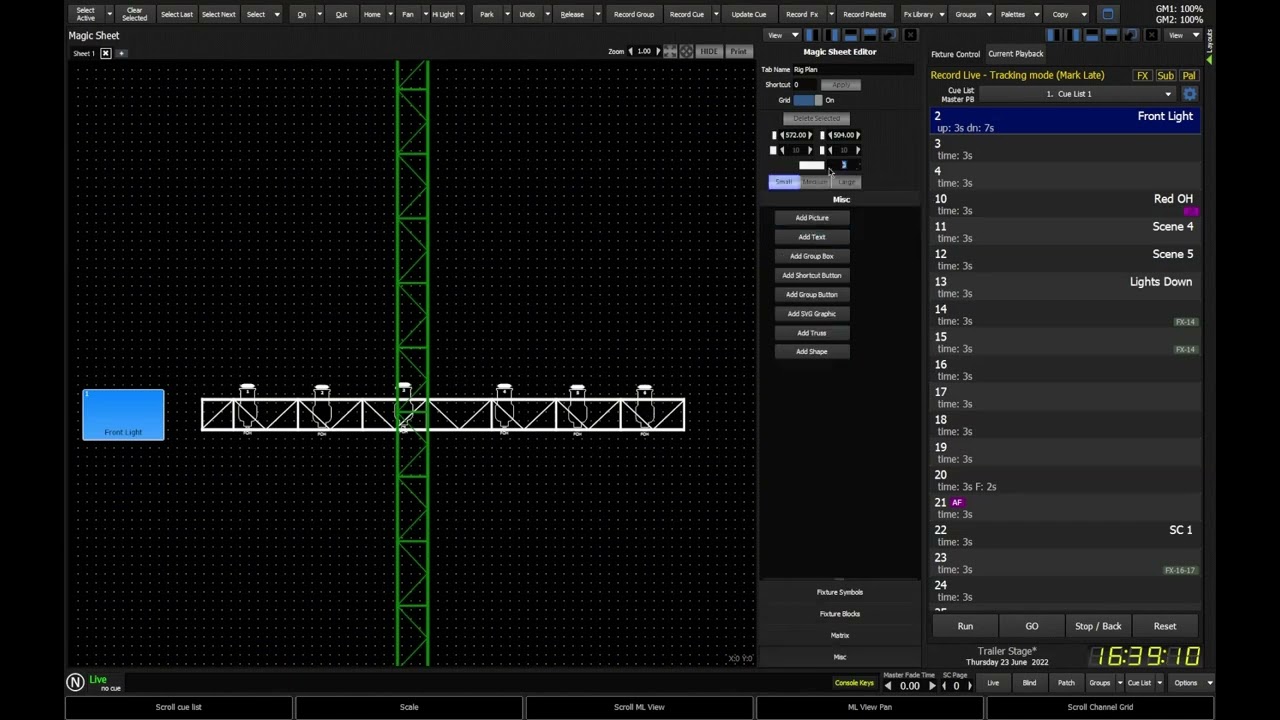Viewport: 1280px width, 720px height.
Task: Toggle the Grid switch off
Action: pyautogui.click(x=807, y=100)
